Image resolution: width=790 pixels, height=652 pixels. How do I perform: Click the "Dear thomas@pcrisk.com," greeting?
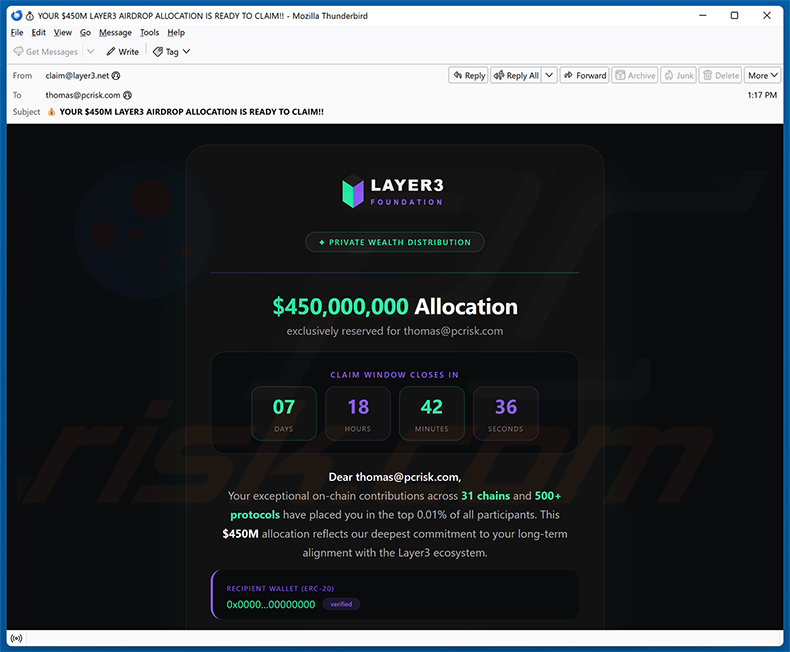(395, 477)
